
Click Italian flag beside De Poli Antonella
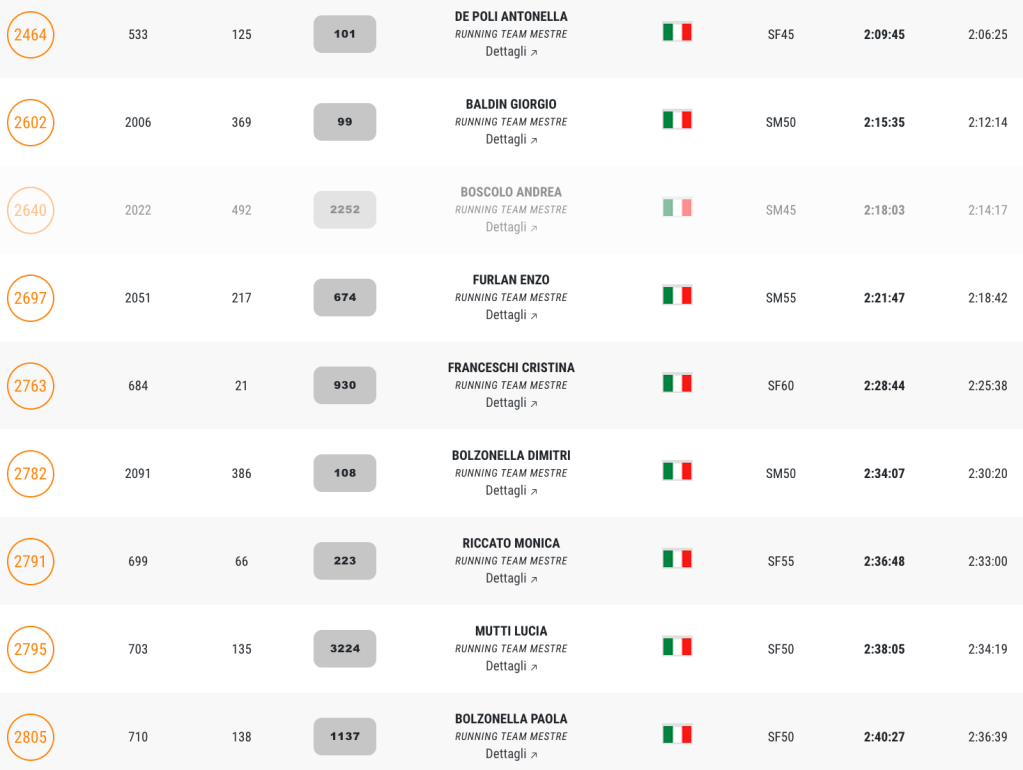click(677, 32)
